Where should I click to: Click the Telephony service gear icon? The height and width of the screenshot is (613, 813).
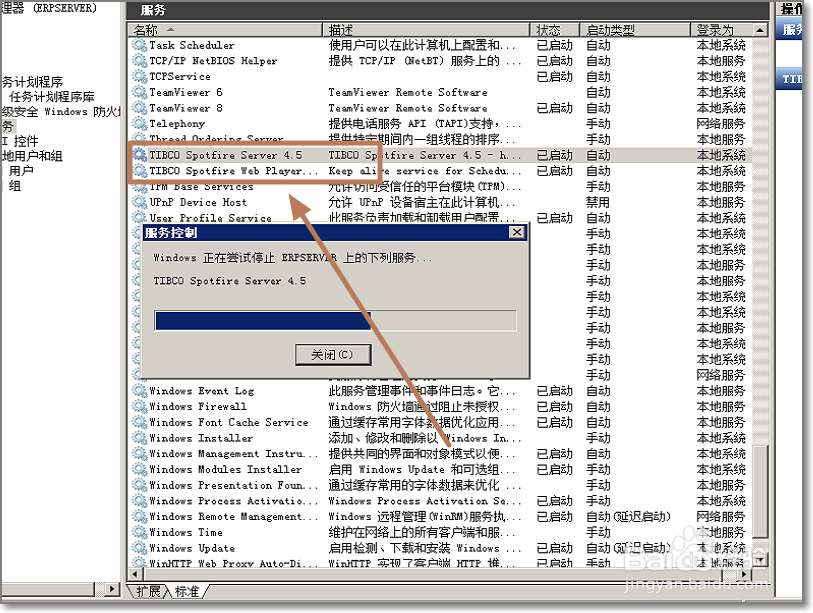pyautogui.click(x=139, y=123)
